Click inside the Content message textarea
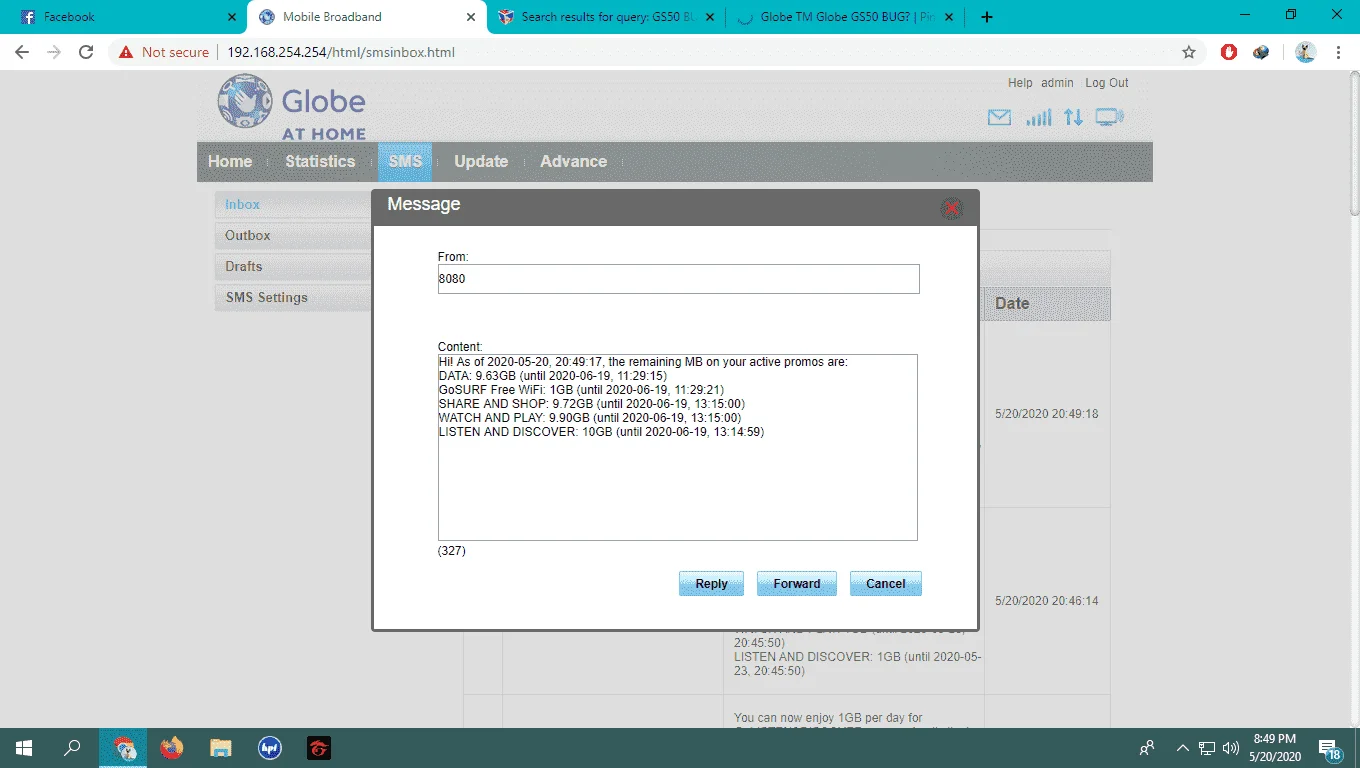 click(678, 447)
